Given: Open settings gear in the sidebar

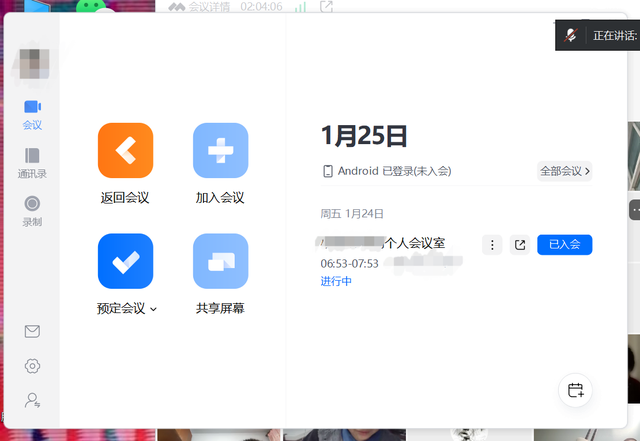Looking at the screenshot, I should [32, 366].
